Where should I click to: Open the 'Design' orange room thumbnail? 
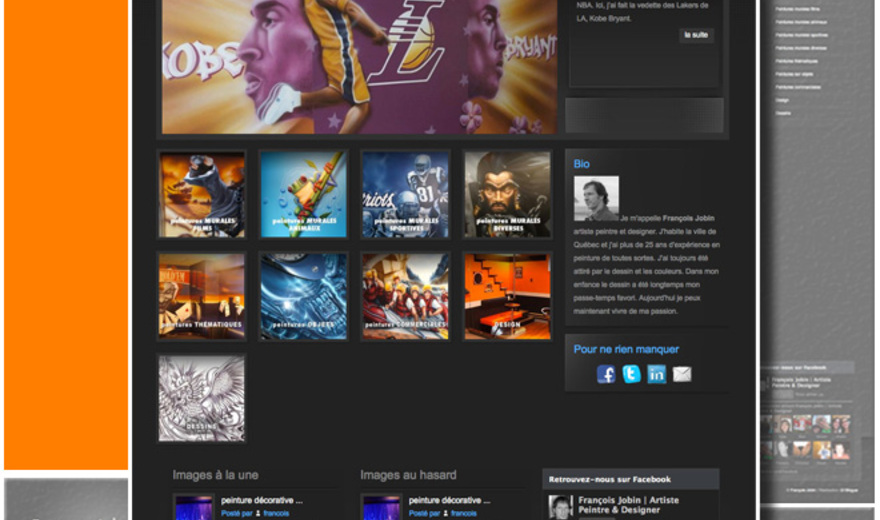tap(507, 296)
